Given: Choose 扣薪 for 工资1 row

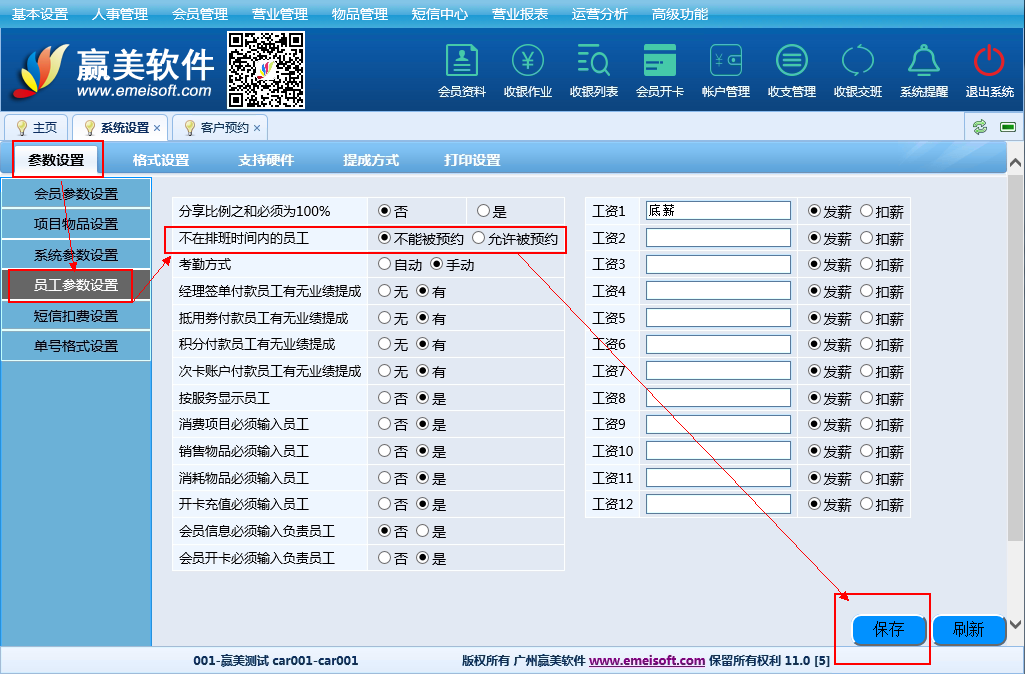Looking at the screenshot, I should pyautogui.click(x=866, y=211).
